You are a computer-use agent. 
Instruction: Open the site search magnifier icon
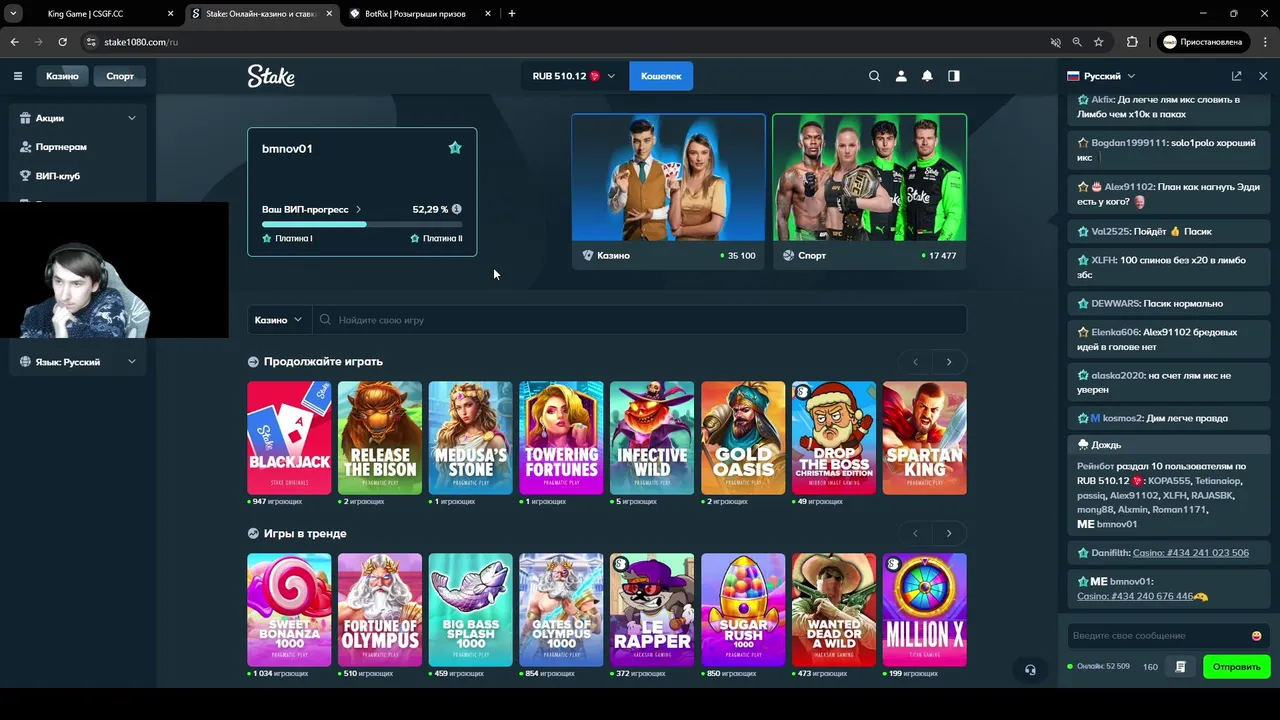(x=875, y=76)
